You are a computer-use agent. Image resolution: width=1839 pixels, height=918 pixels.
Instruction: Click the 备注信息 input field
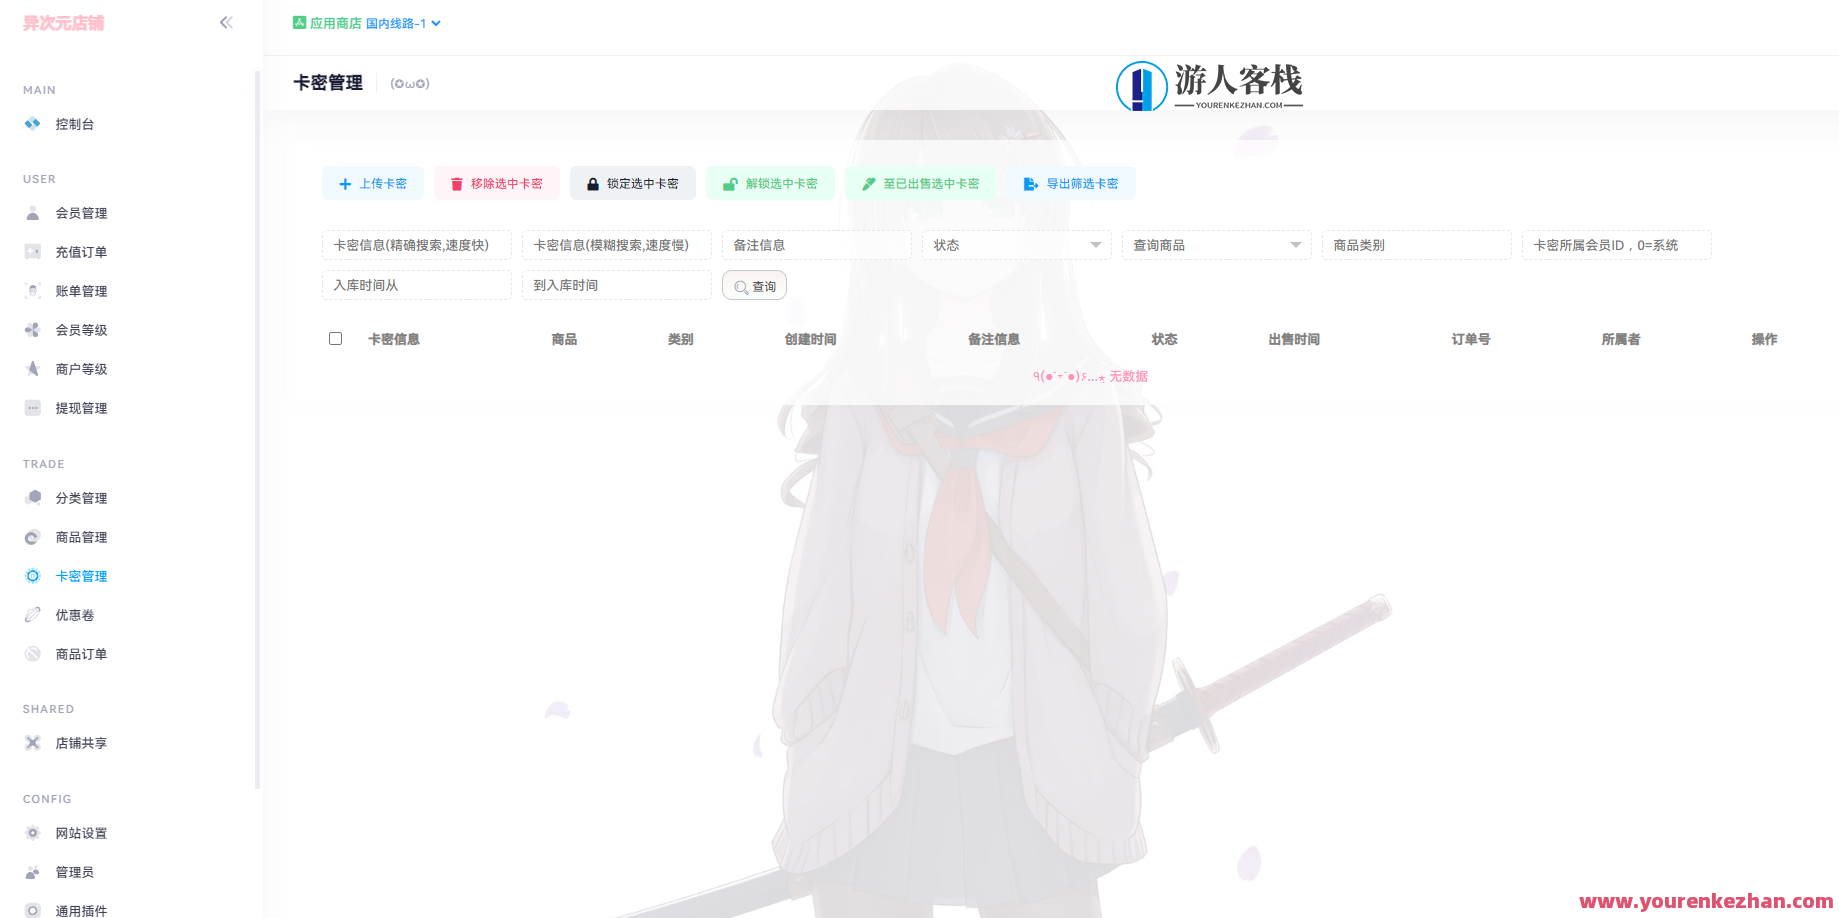(816, 245)
